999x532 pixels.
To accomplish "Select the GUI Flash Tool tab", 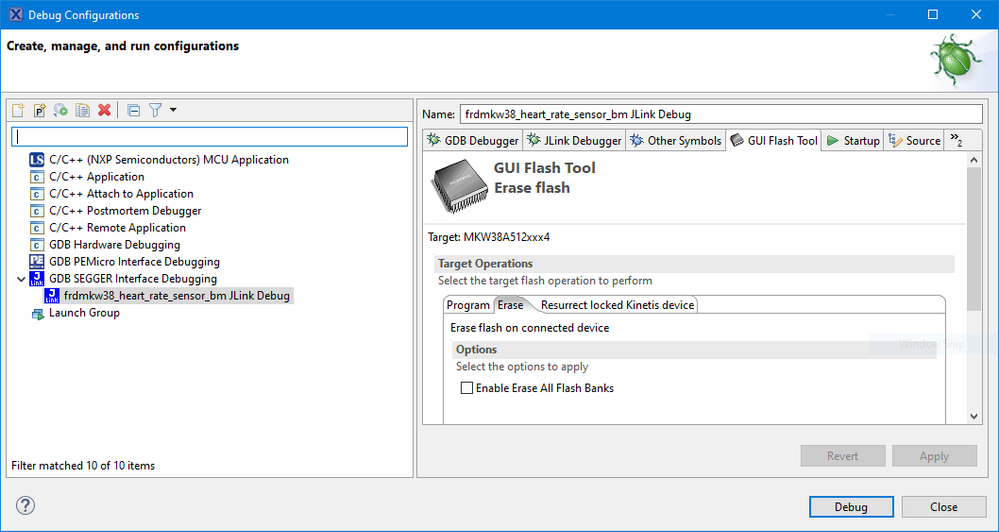I will pos(773,141).
